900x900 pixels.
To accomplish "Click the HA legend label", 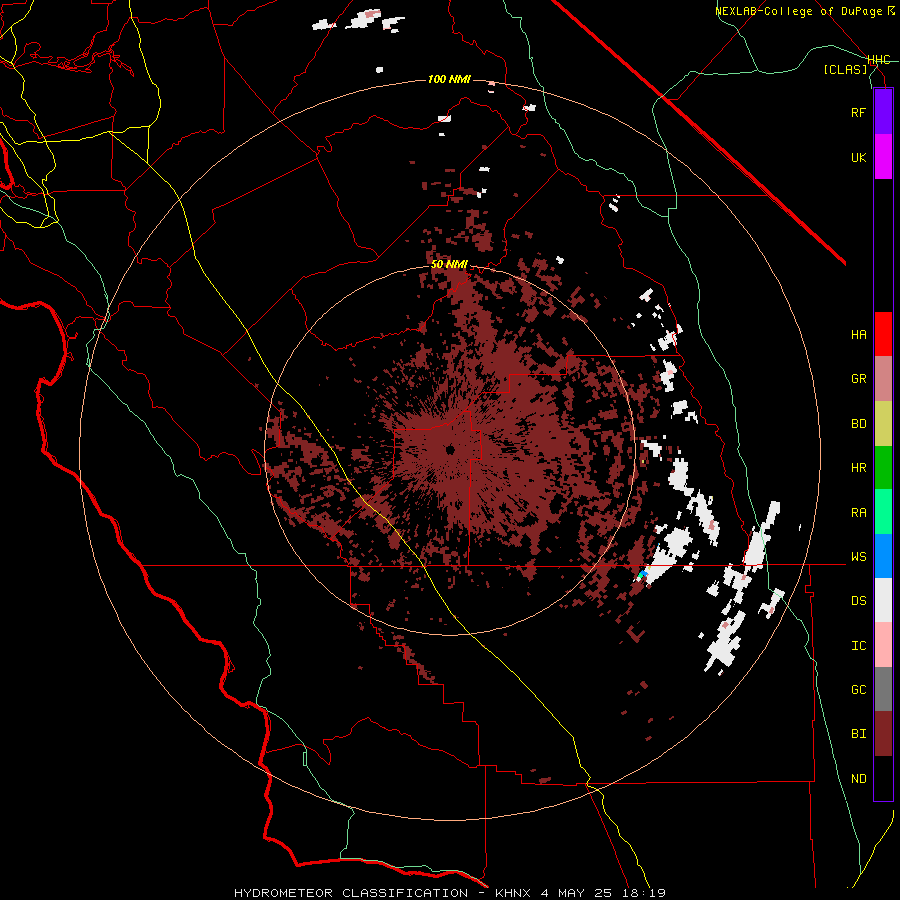I will [x=858, y=335].
